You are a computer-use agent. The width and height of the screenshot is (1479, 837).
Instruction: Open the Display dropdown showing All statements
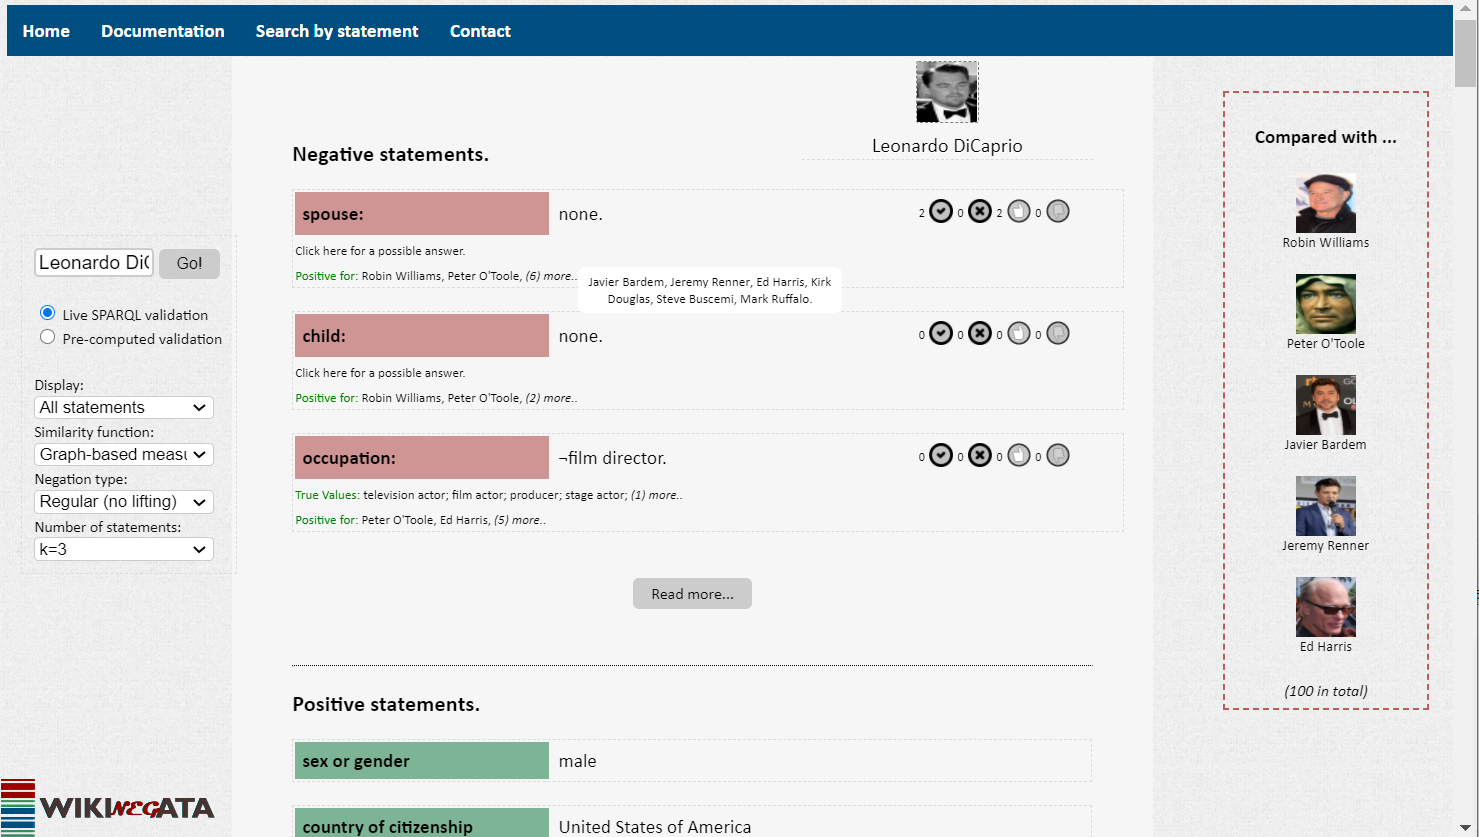(x=124, y=407)
